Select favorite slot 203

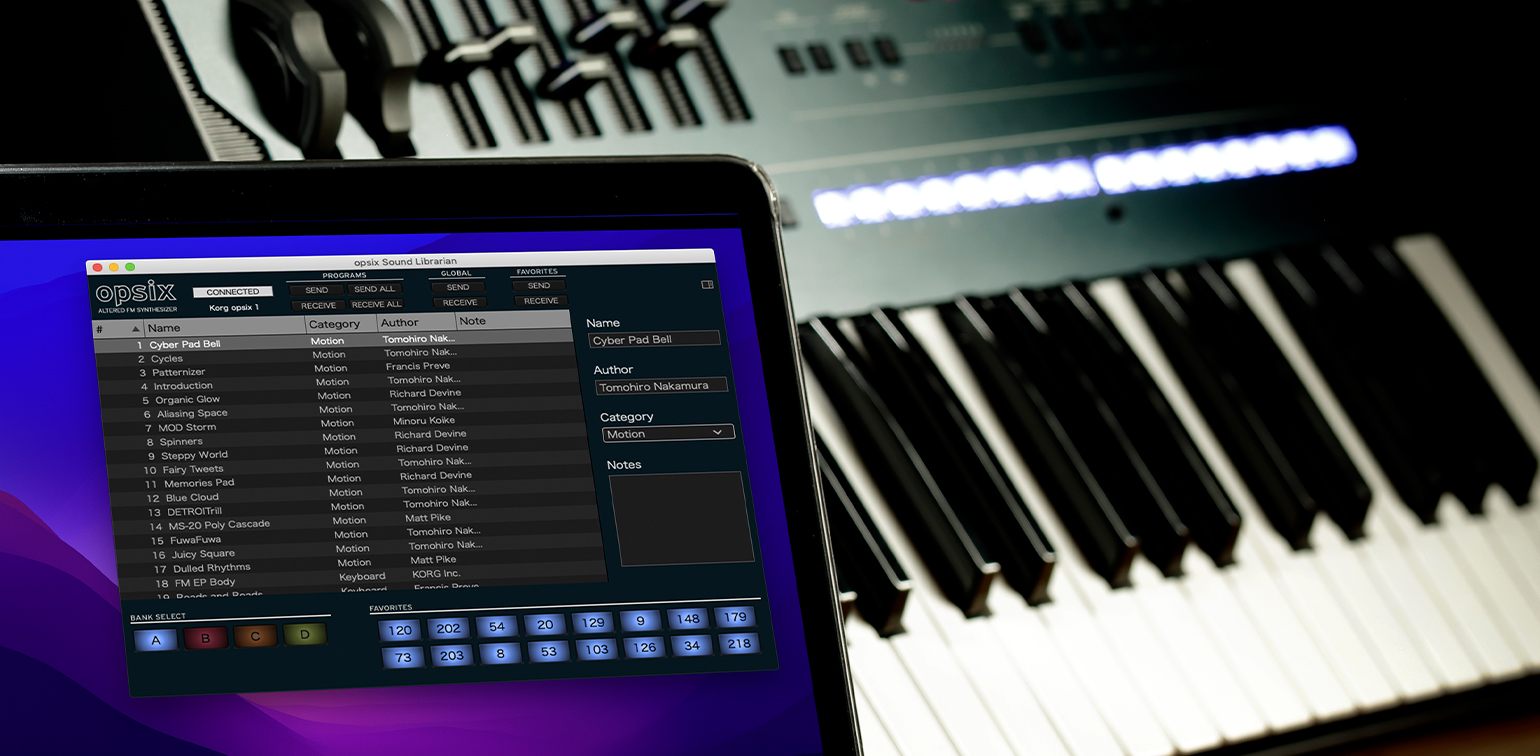(x=452, y=655)
